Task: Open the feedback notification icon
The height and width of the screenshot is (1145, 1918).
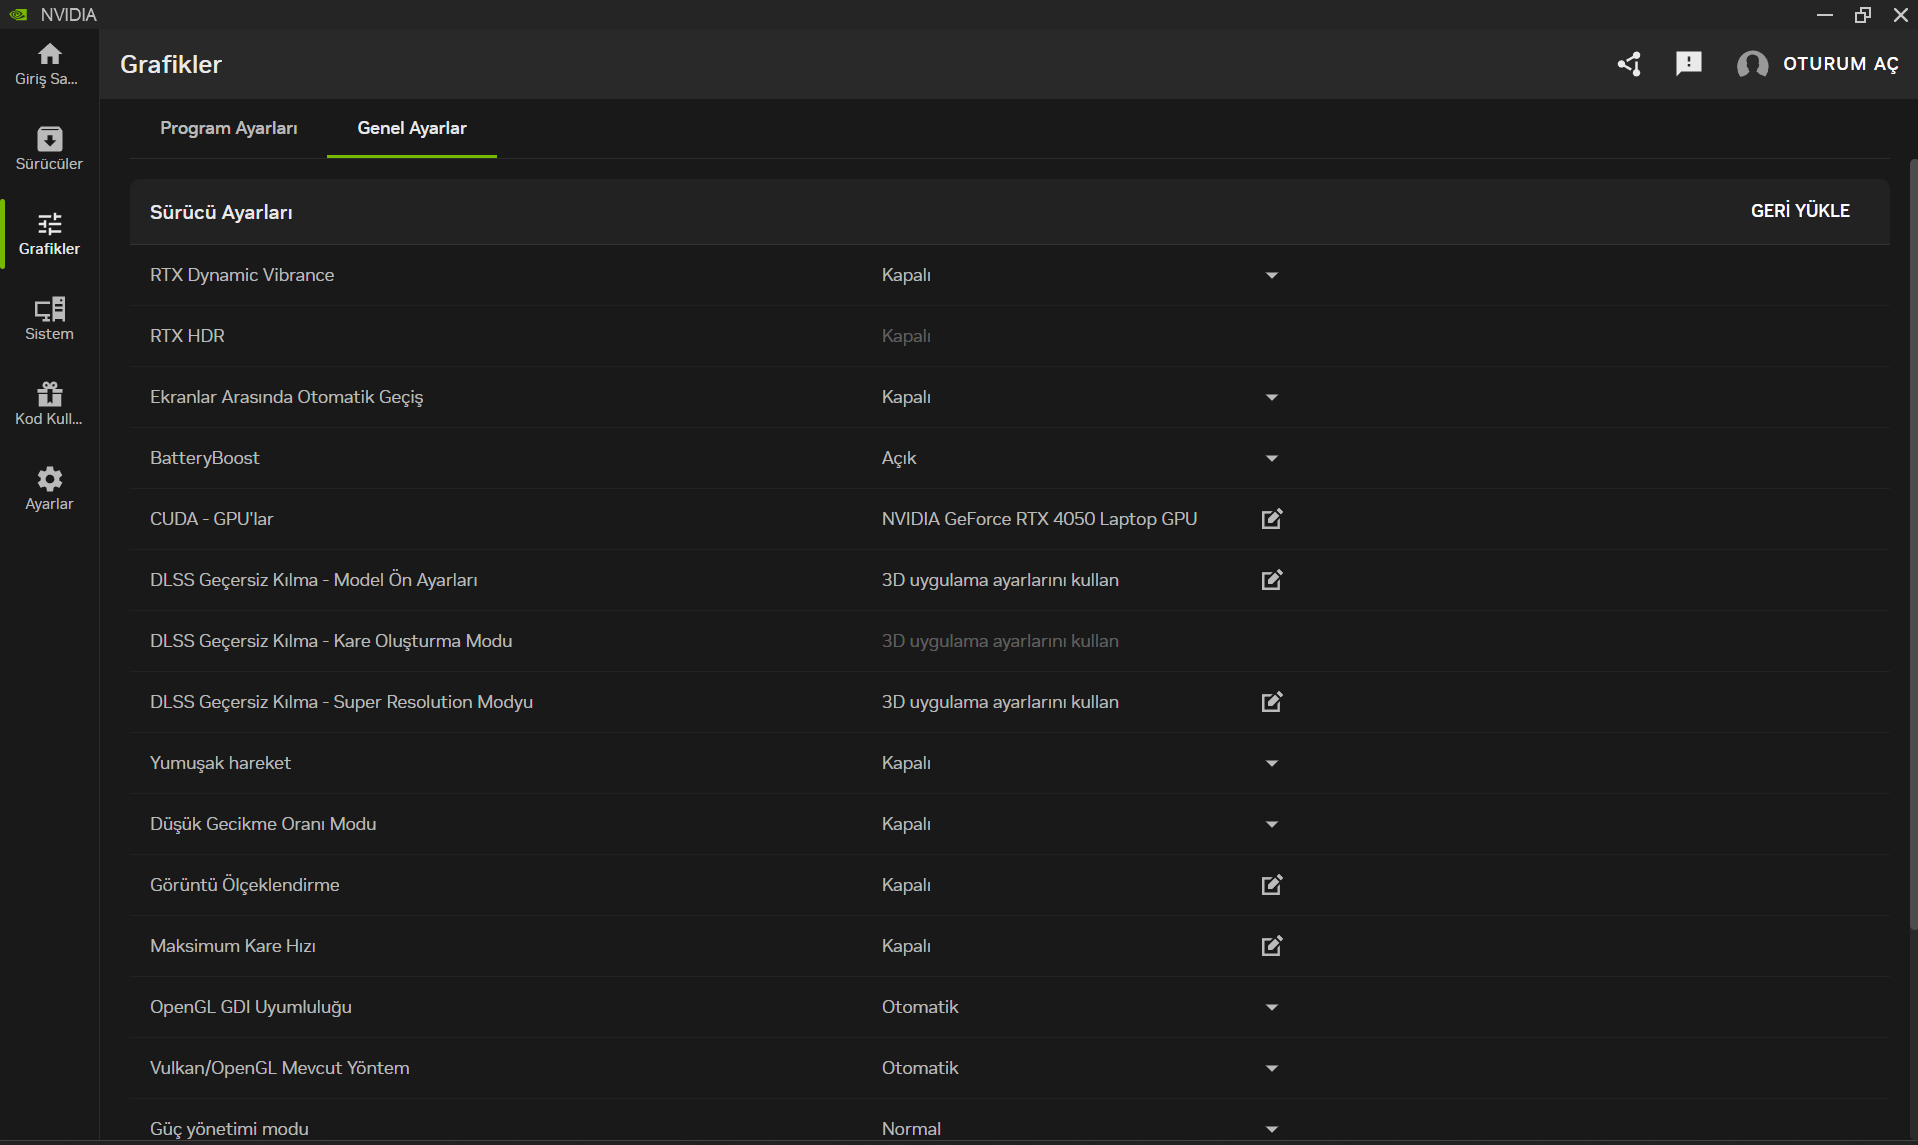Action: (x=1689, y=64)
